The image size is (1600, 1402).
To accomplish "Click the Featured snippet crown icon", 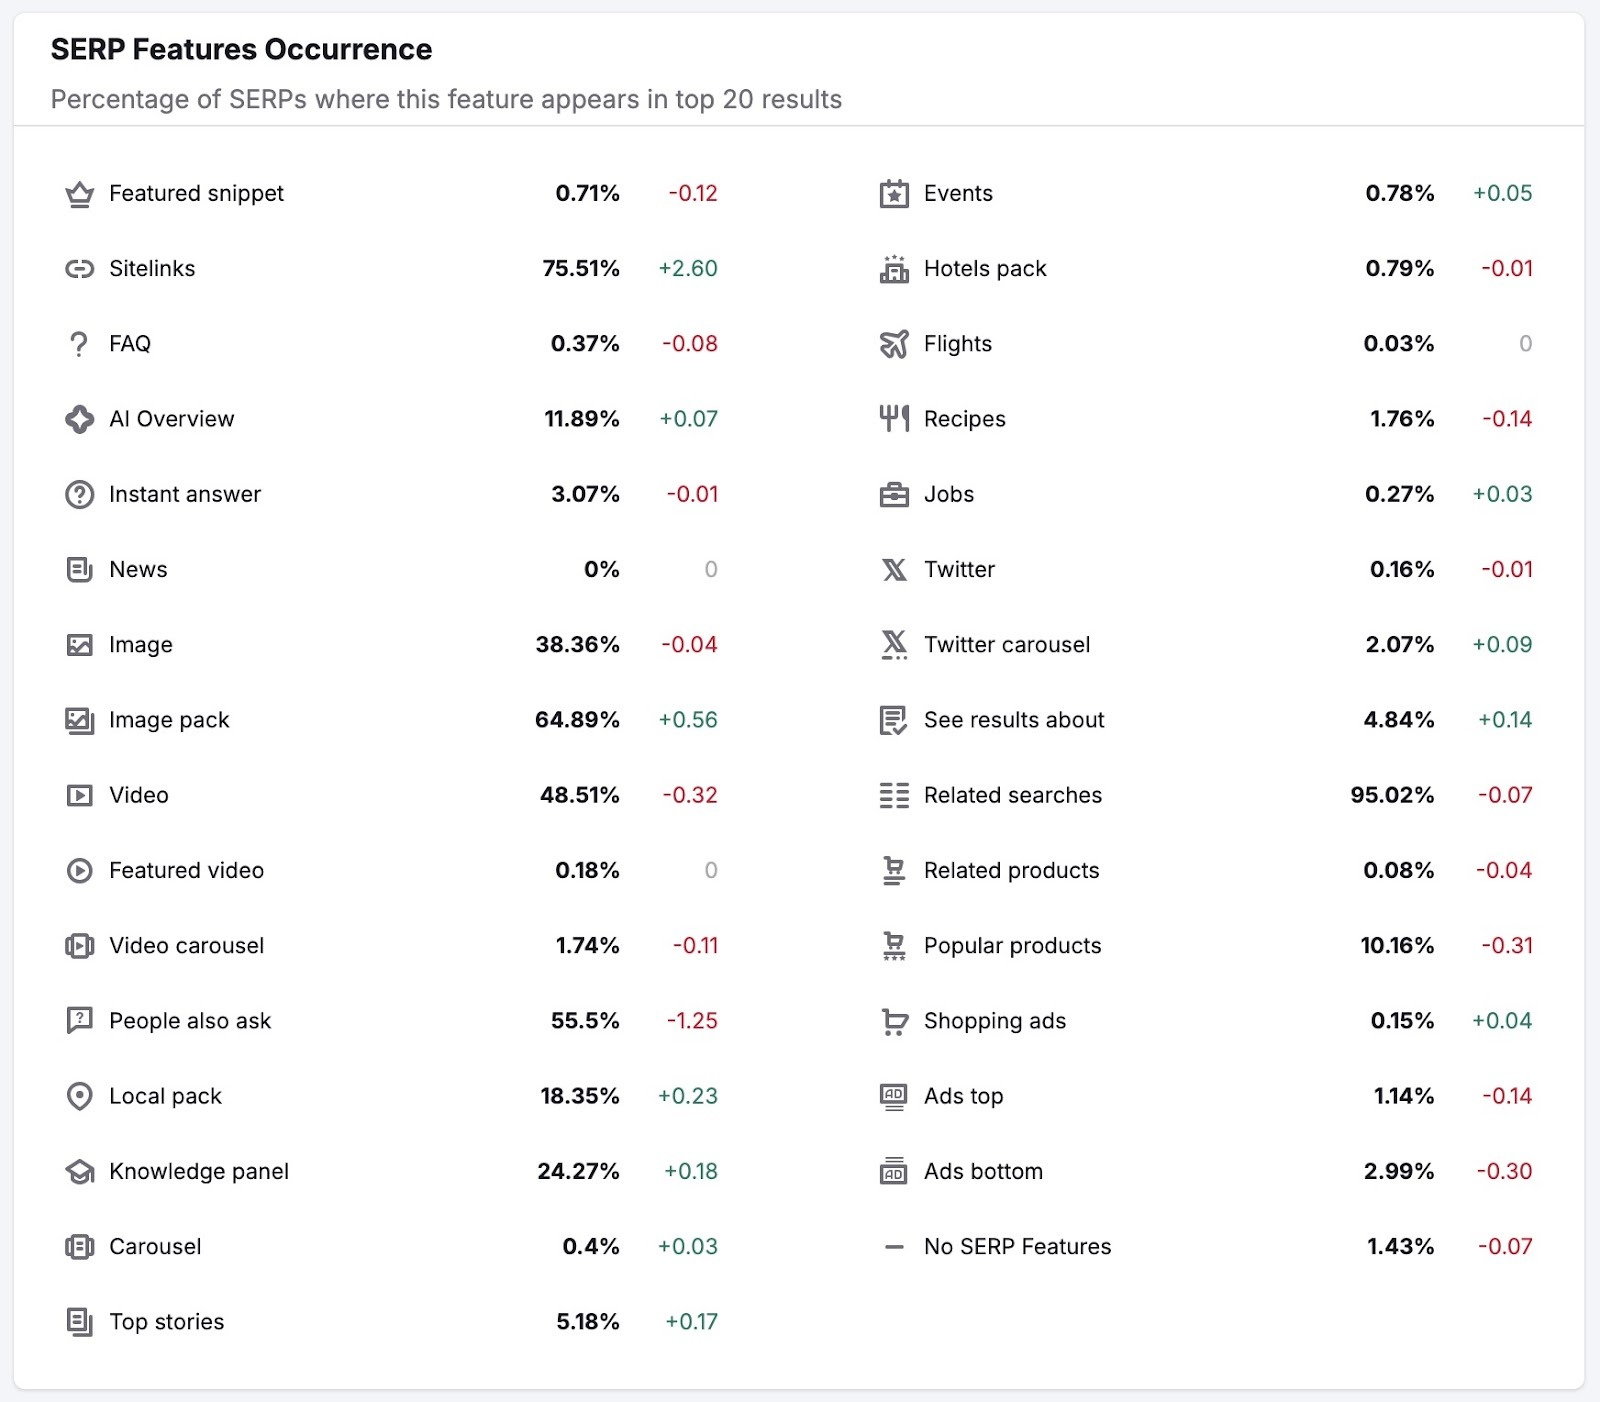I will point(79,193).
